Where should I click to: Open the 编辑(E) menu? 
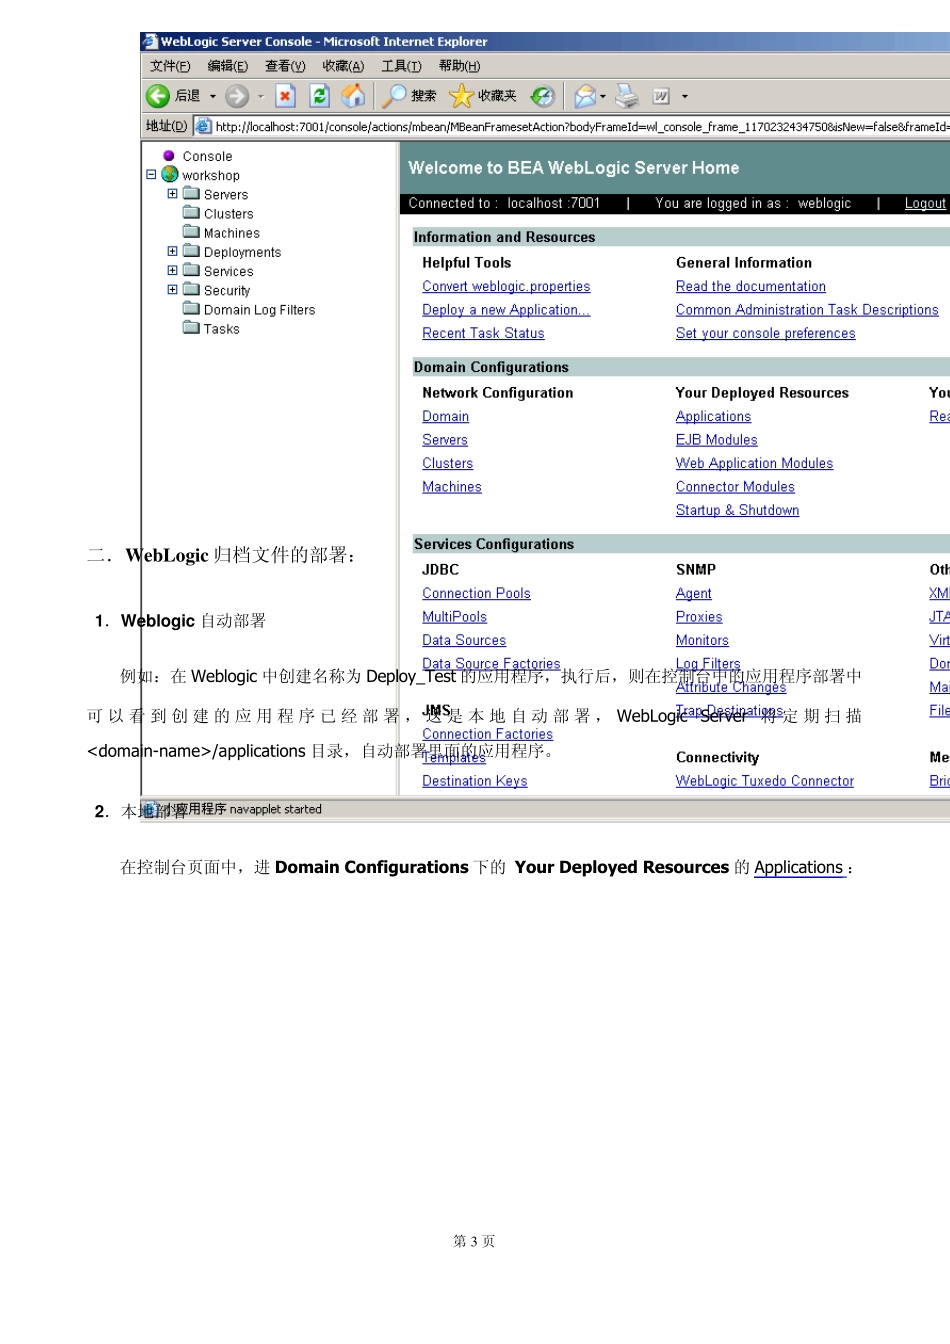click(228, 66)
